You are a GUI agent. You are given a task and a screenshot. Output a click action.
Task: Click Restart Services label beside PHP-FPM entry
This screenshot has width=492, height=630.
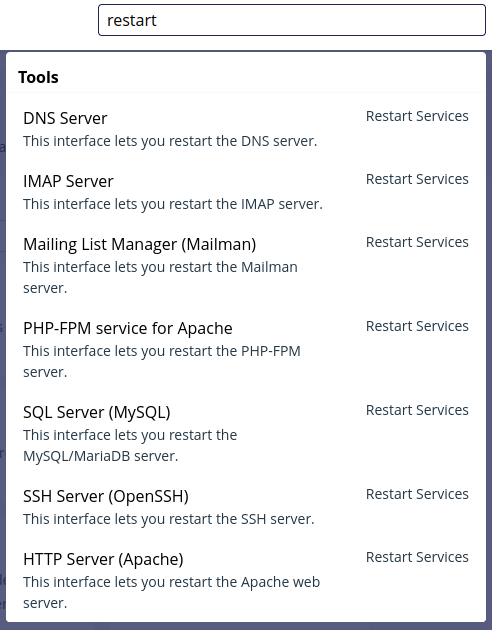tap(417, 326)
